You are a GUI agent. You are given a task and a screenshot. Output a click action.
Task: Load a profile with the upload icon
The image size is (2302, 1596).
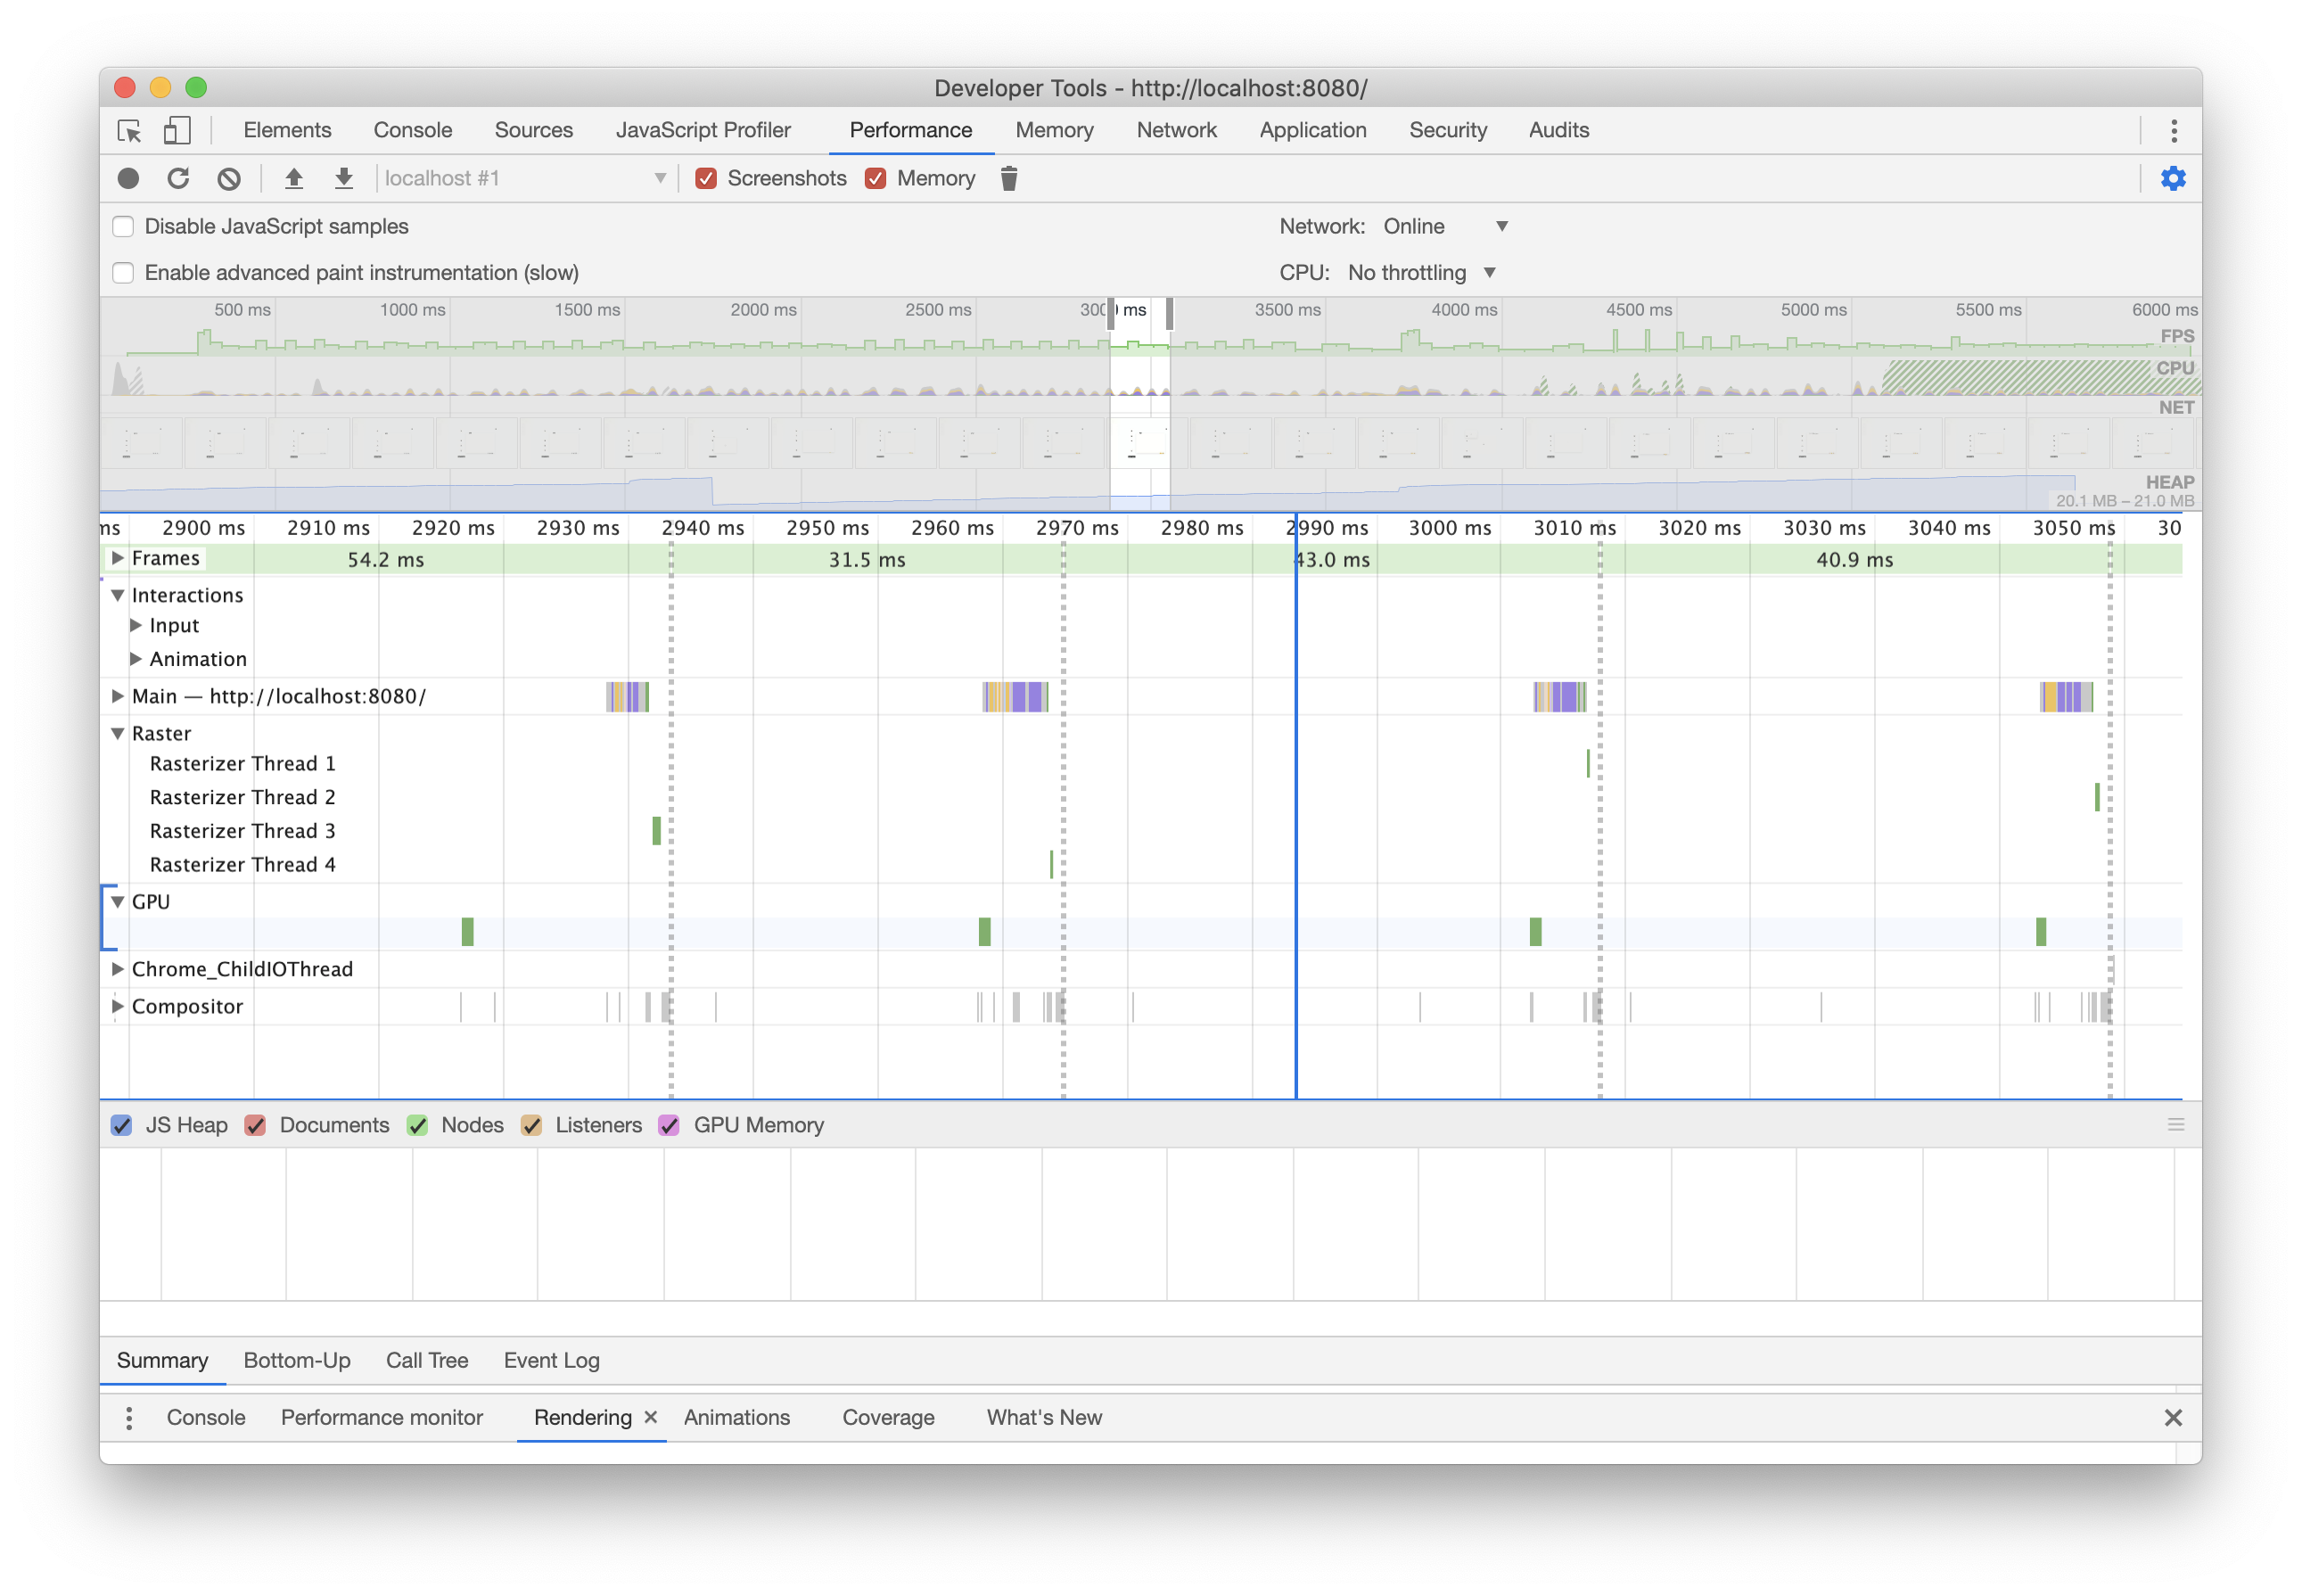pyautogui.click(x=293, y=178)
